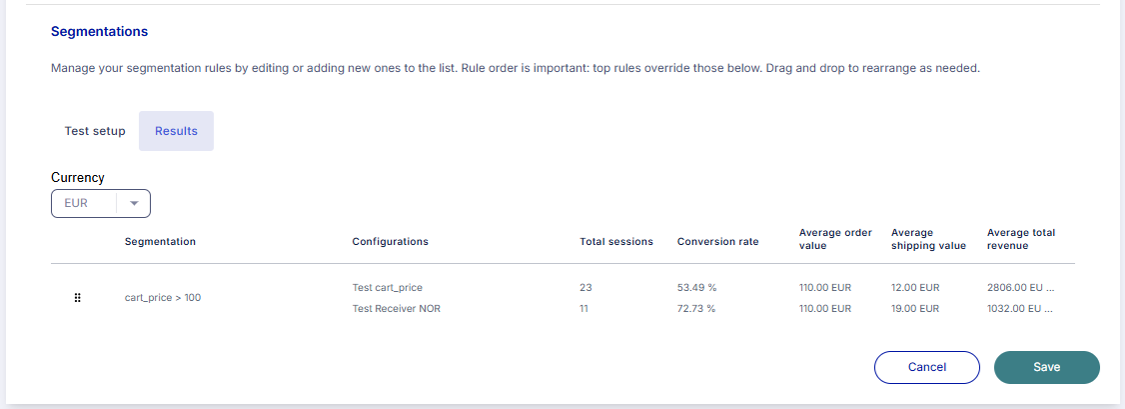Select the Results tab

click(176, 131)
